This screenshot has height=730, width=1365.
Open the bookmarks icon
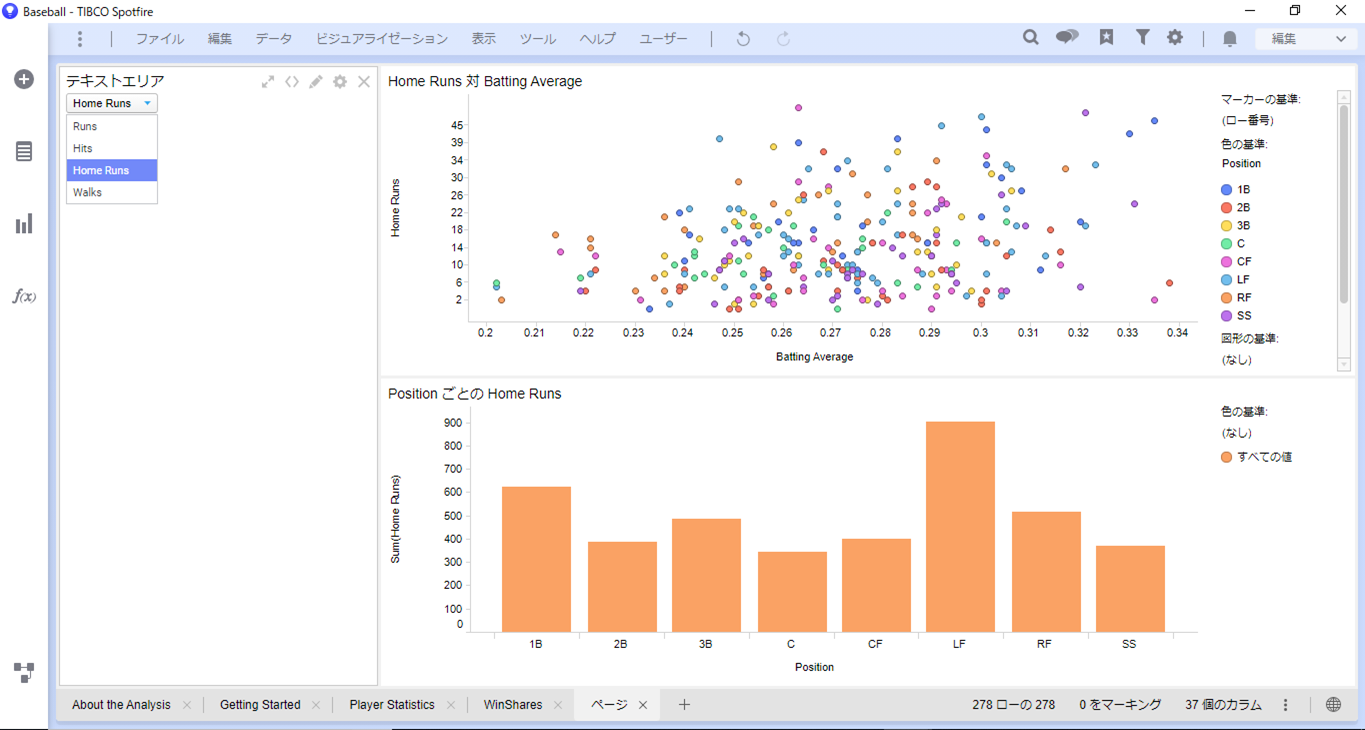pyautogui.click(x=1106, y=38)
